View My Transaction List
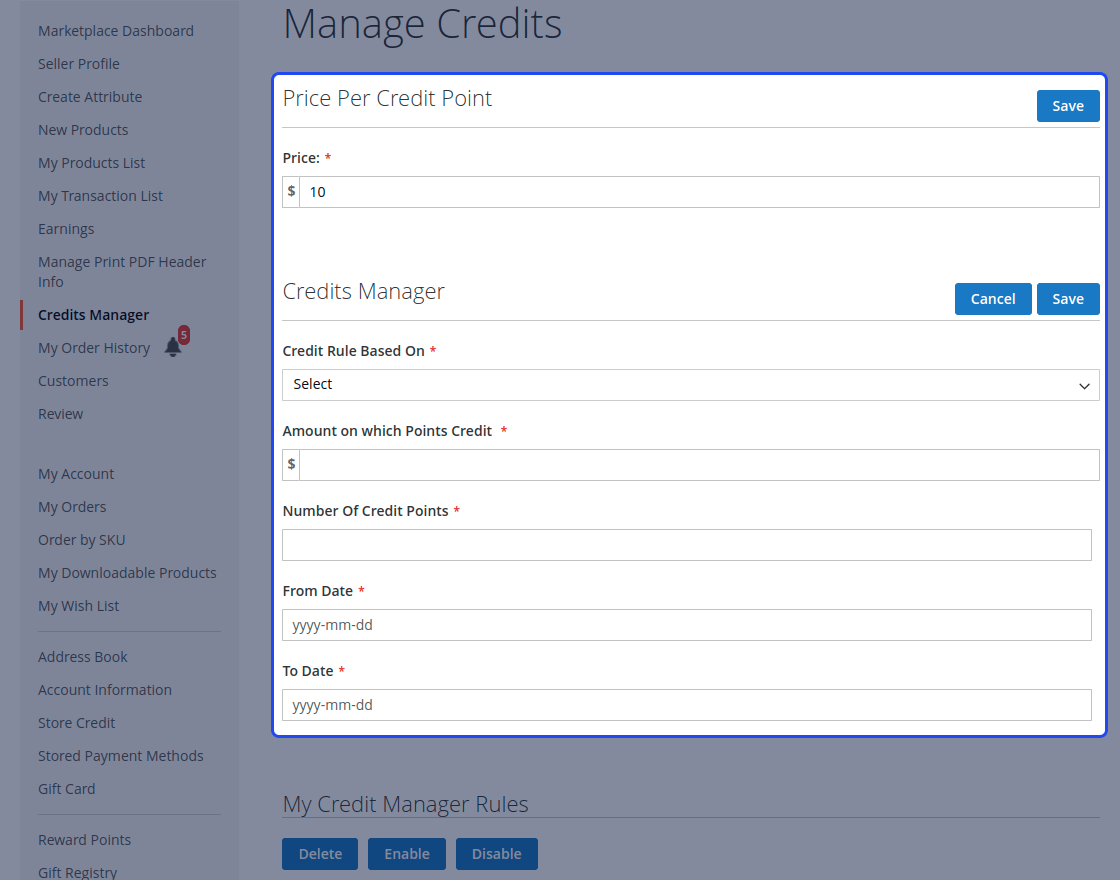The height and width of the screenshot is (880, 1120). coord(100,196)
